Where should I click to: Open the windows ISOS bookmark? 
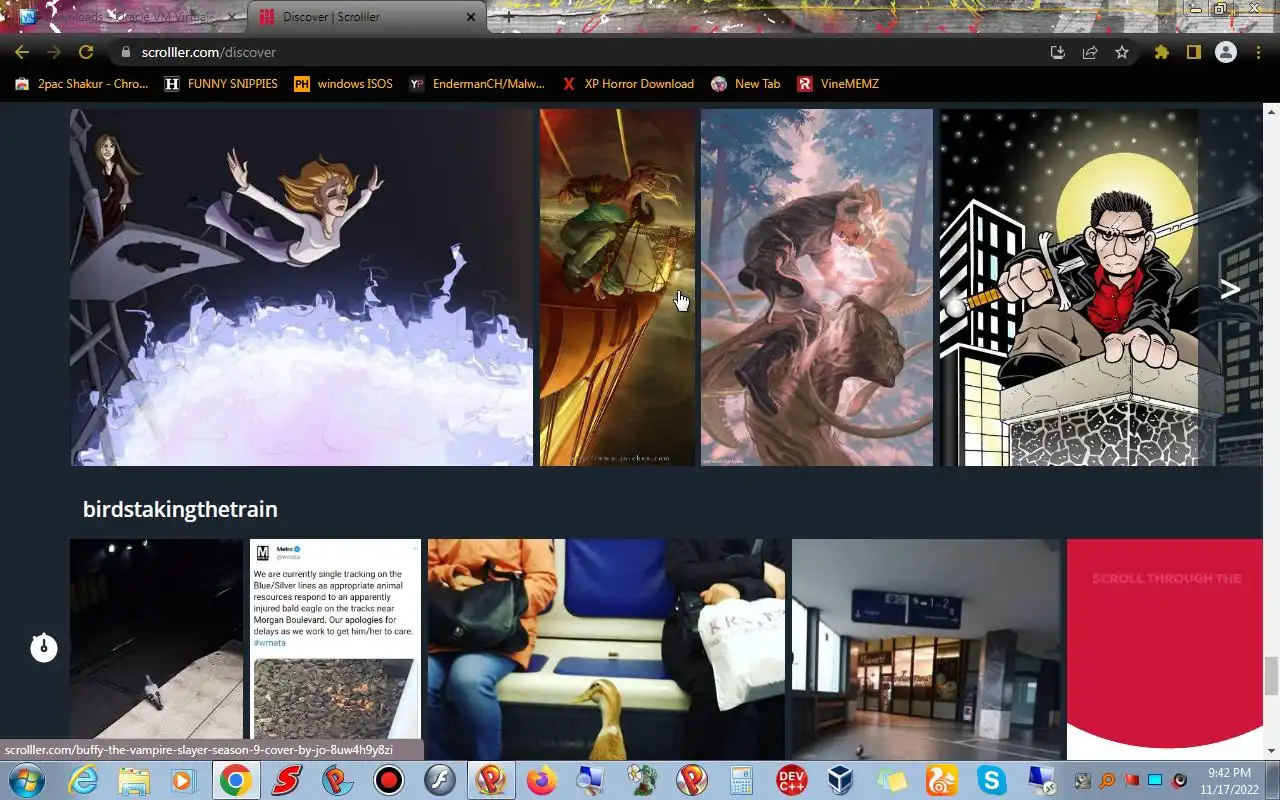343,84
